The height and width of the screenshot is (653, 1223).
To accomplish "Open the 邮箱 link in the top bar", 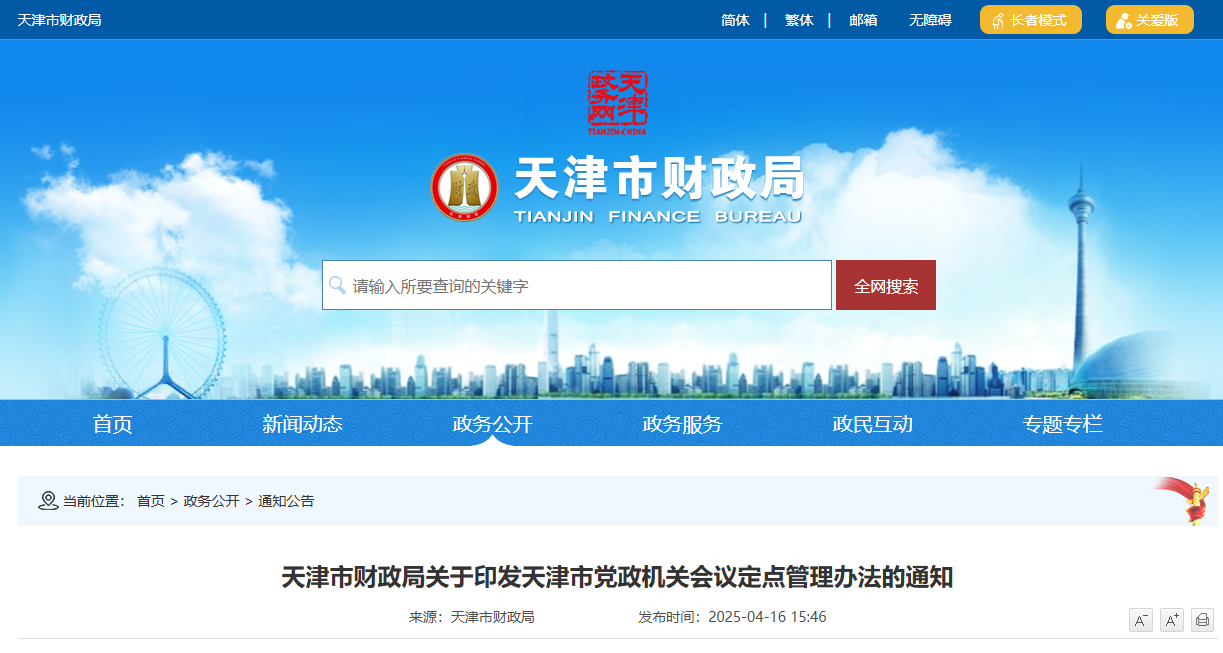I will coord(862,19).
